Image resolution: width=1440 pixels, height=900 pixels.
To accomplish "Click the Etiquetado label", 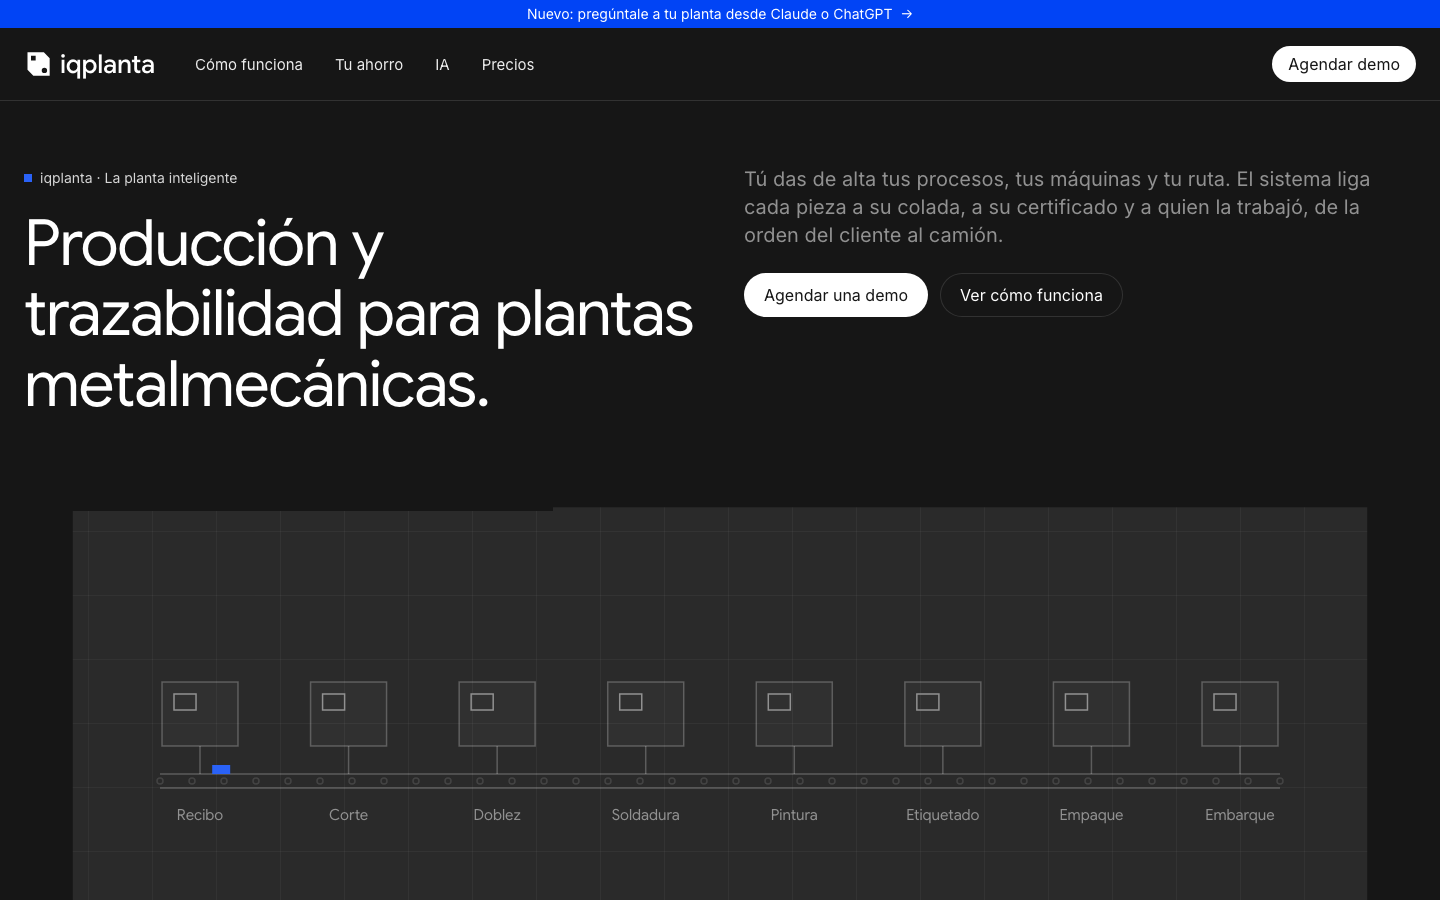I will point(943,815).
